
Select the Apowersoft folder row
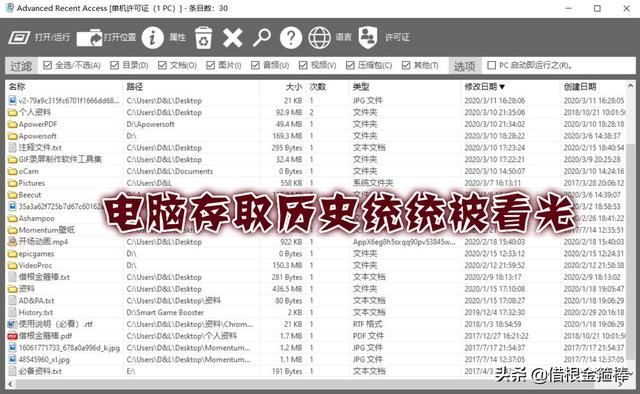coord(316,136)
